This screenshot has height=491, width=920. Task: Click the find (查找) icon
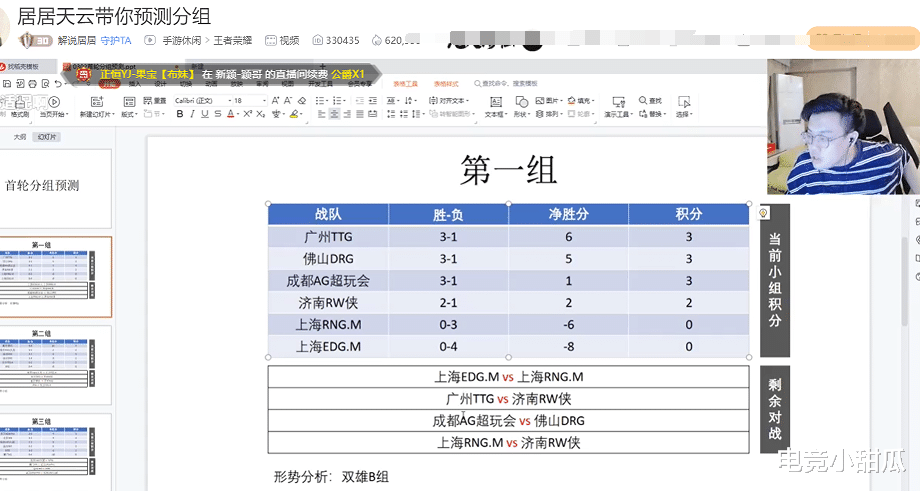(x=649, y=101)
